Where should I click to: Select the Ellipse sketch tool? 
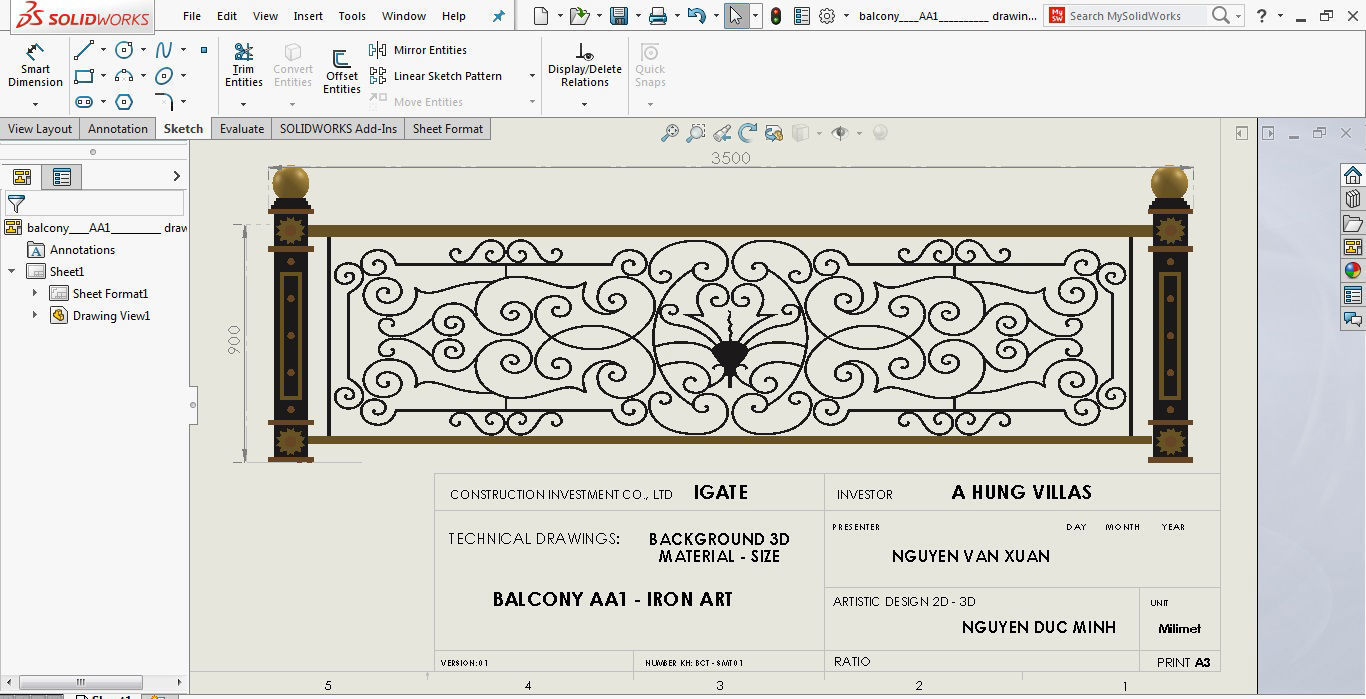[164, 75]
